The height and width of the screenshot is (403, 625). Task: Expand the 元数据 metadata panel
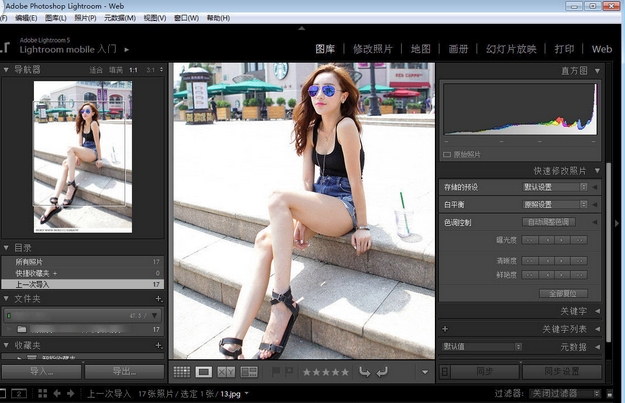click(597, 347)
